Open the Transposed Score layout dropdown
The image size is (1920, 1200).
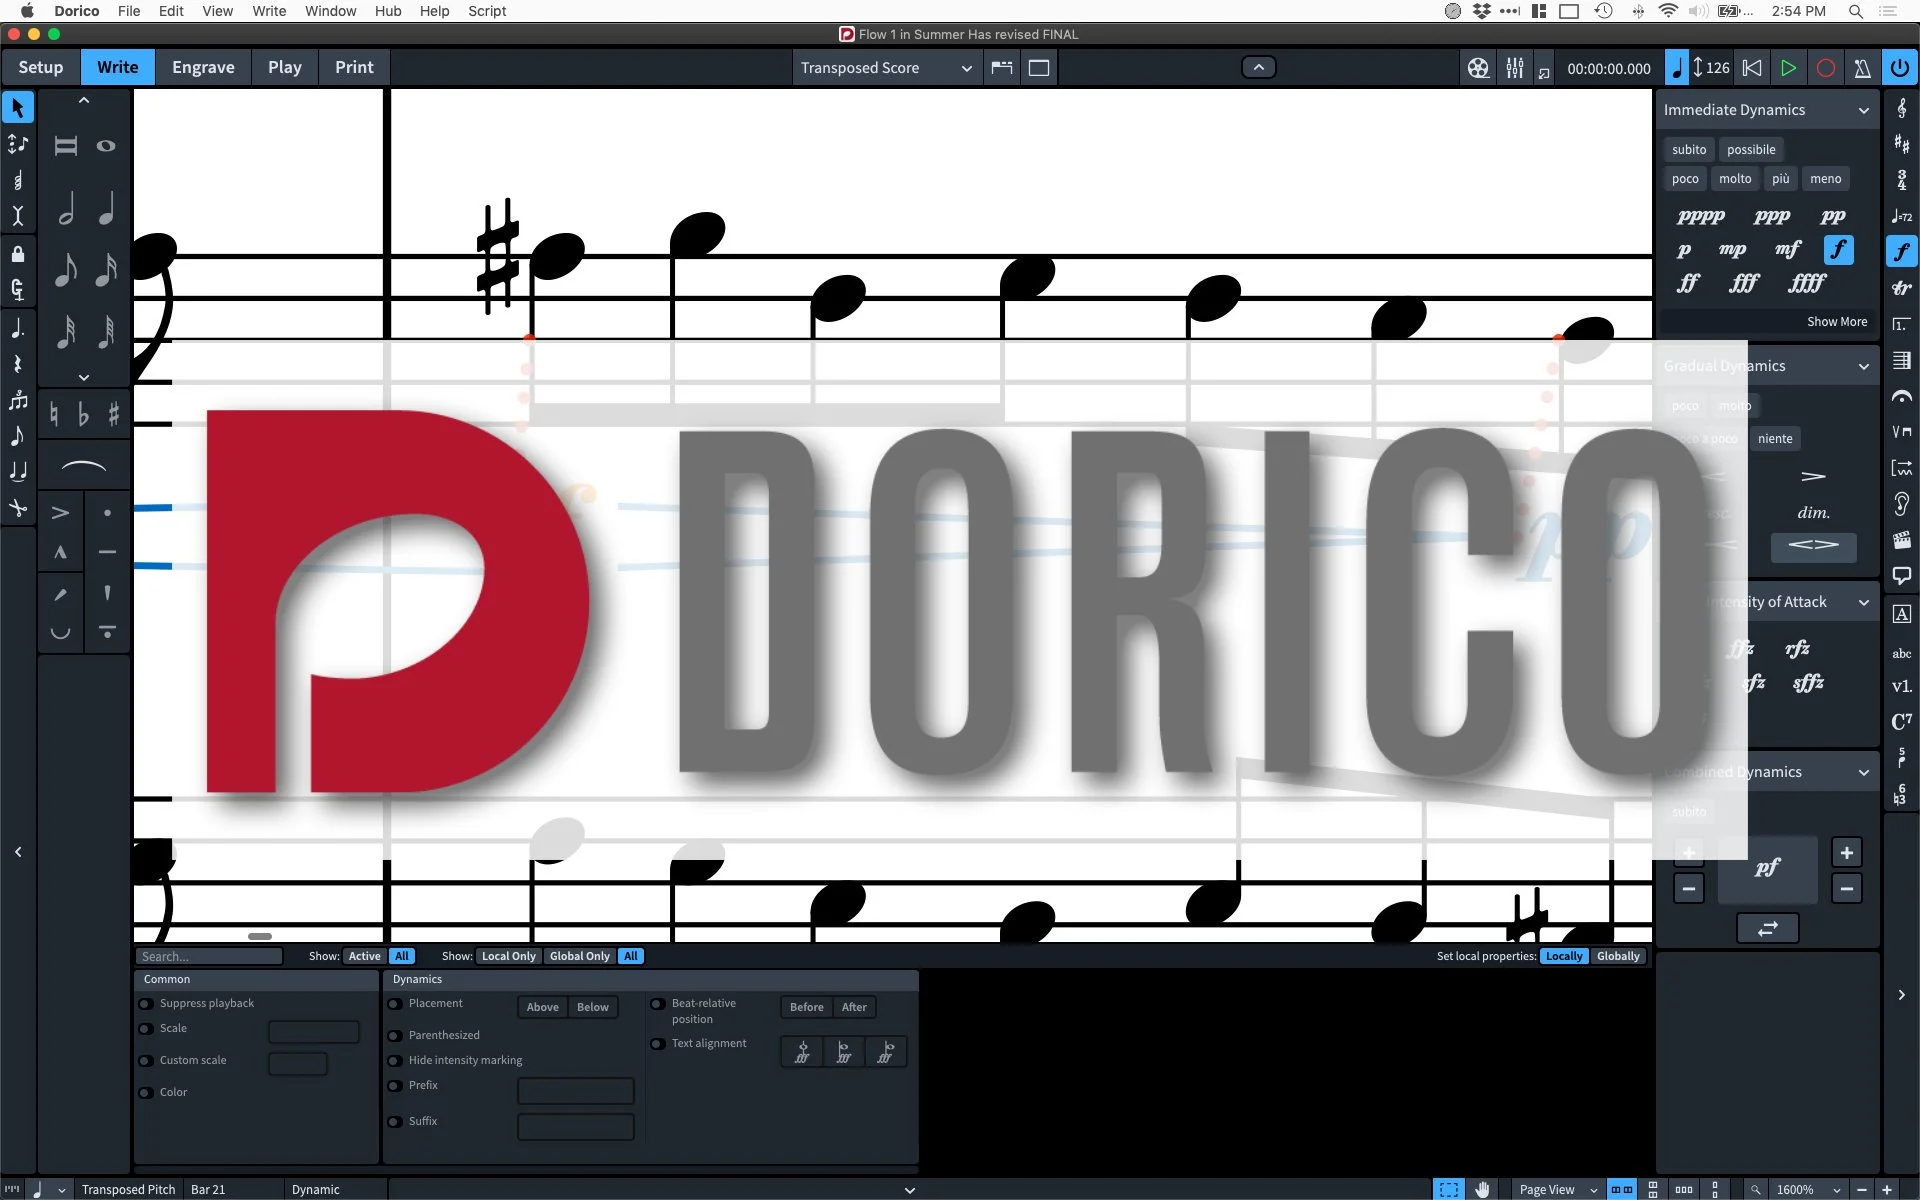(x=885, y=68)
